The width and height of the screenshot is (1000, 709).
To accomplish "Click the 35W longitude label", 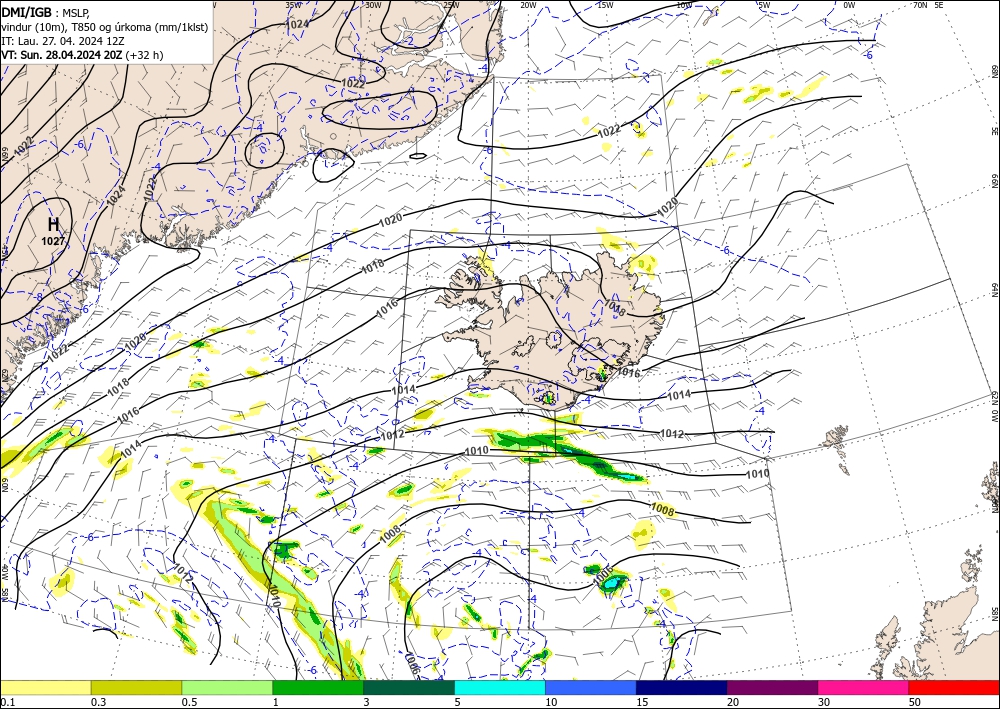I will (293, 5).
